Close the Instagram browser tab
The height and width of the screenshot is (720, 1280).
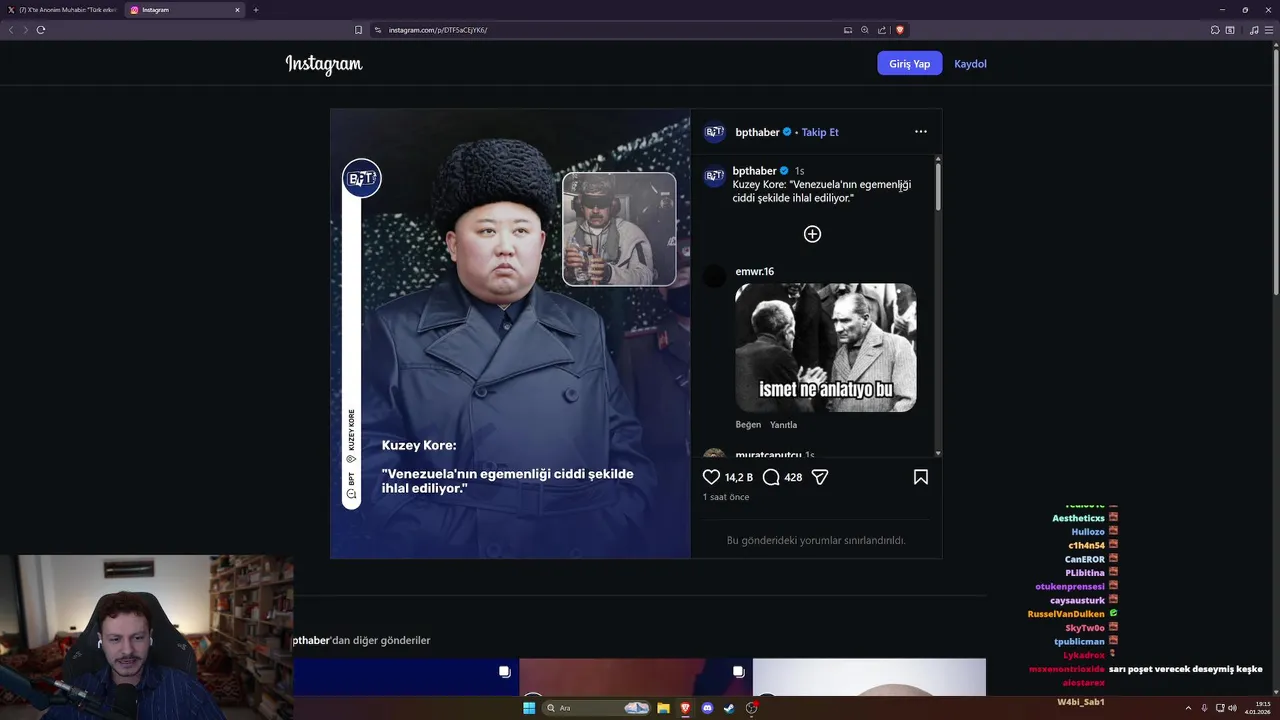[x=238, y=10]
